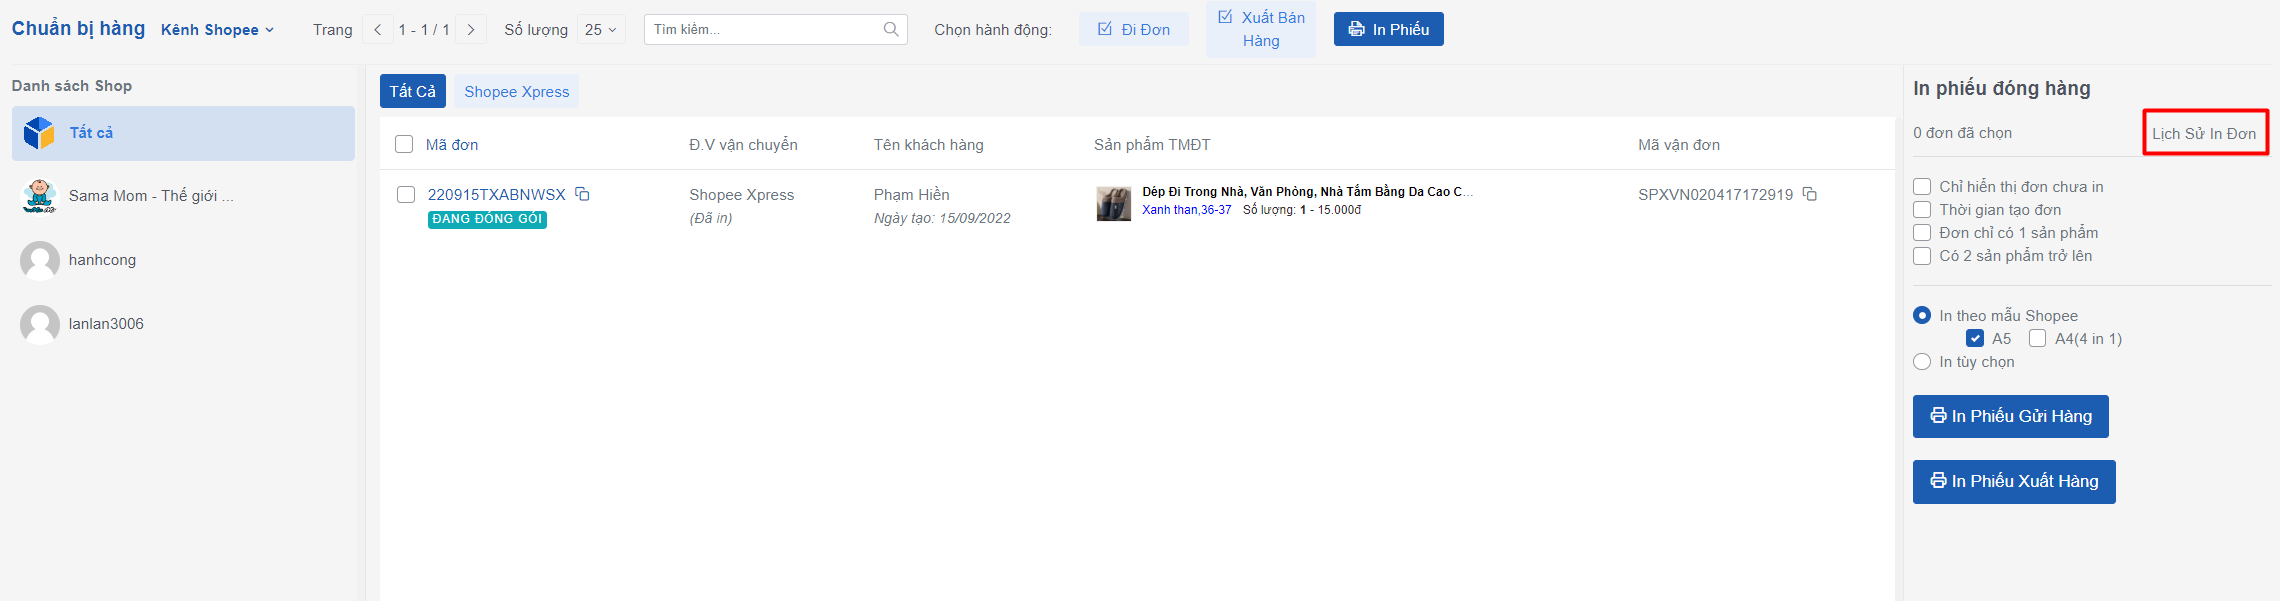
Task: Open Sama Mom shop avatar
Action: (x=39, y=196)
